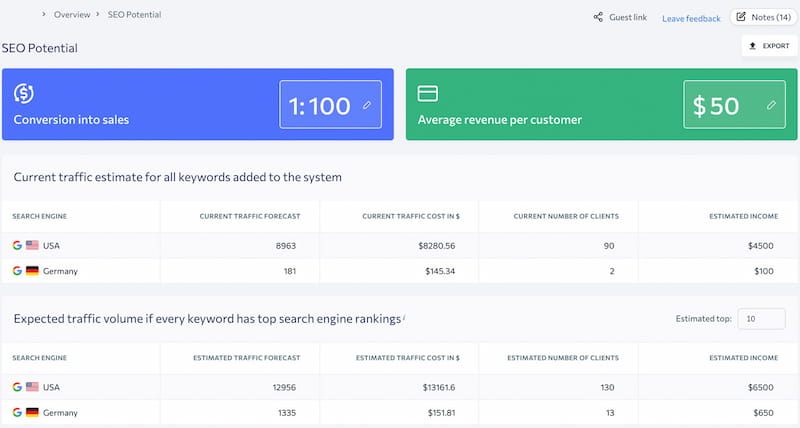Edit average revenue pencil icon
This screenshot has width=800, height=428.
[771, 105]
